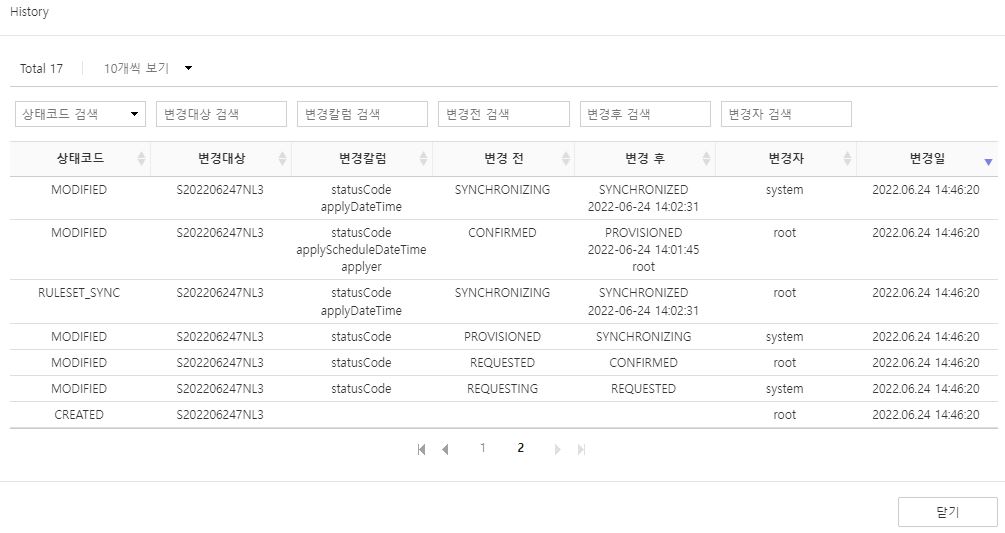Click the PROVISIONED value in 변경 전

[502, 336]
